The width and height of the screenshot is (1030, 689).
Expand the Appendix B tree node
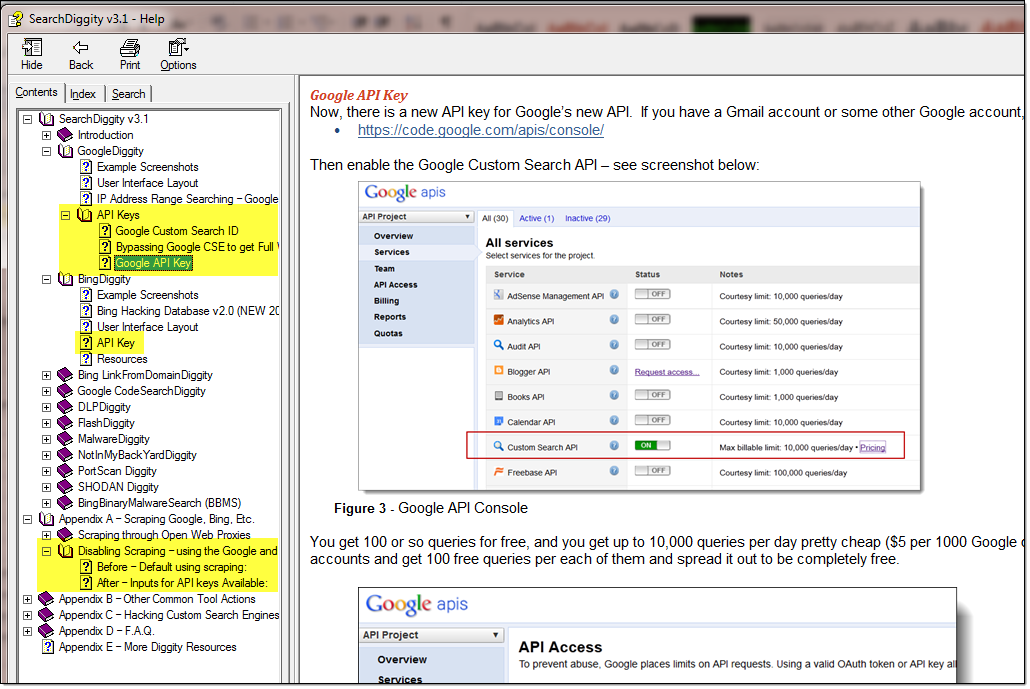click(x=28, y=600)
